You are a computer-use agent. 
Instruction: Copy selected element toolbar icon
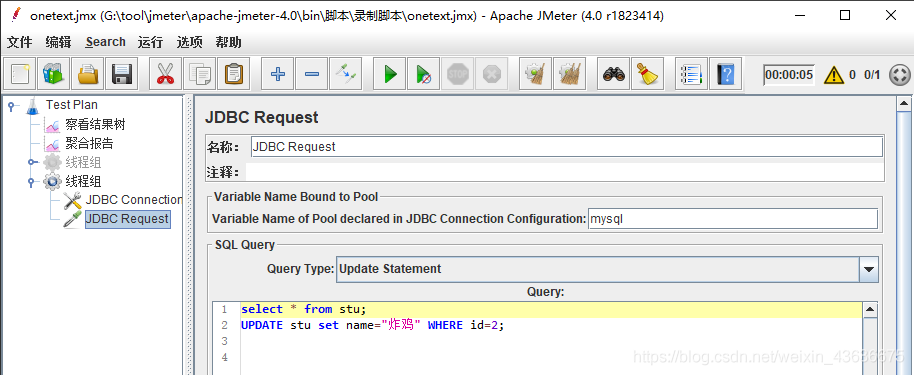tap(200, 74)
